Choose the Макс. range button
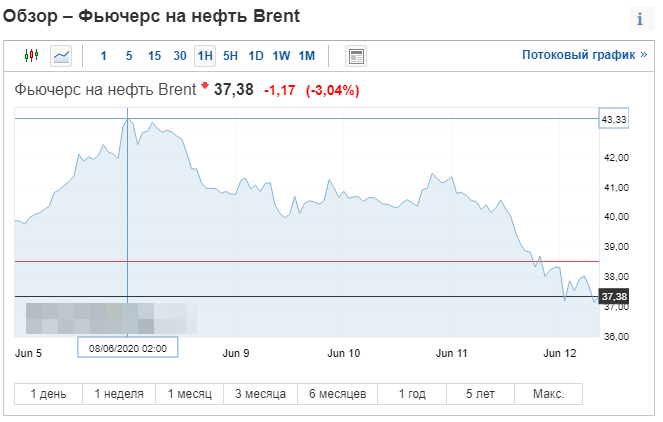663x422 pixels. 548,394
